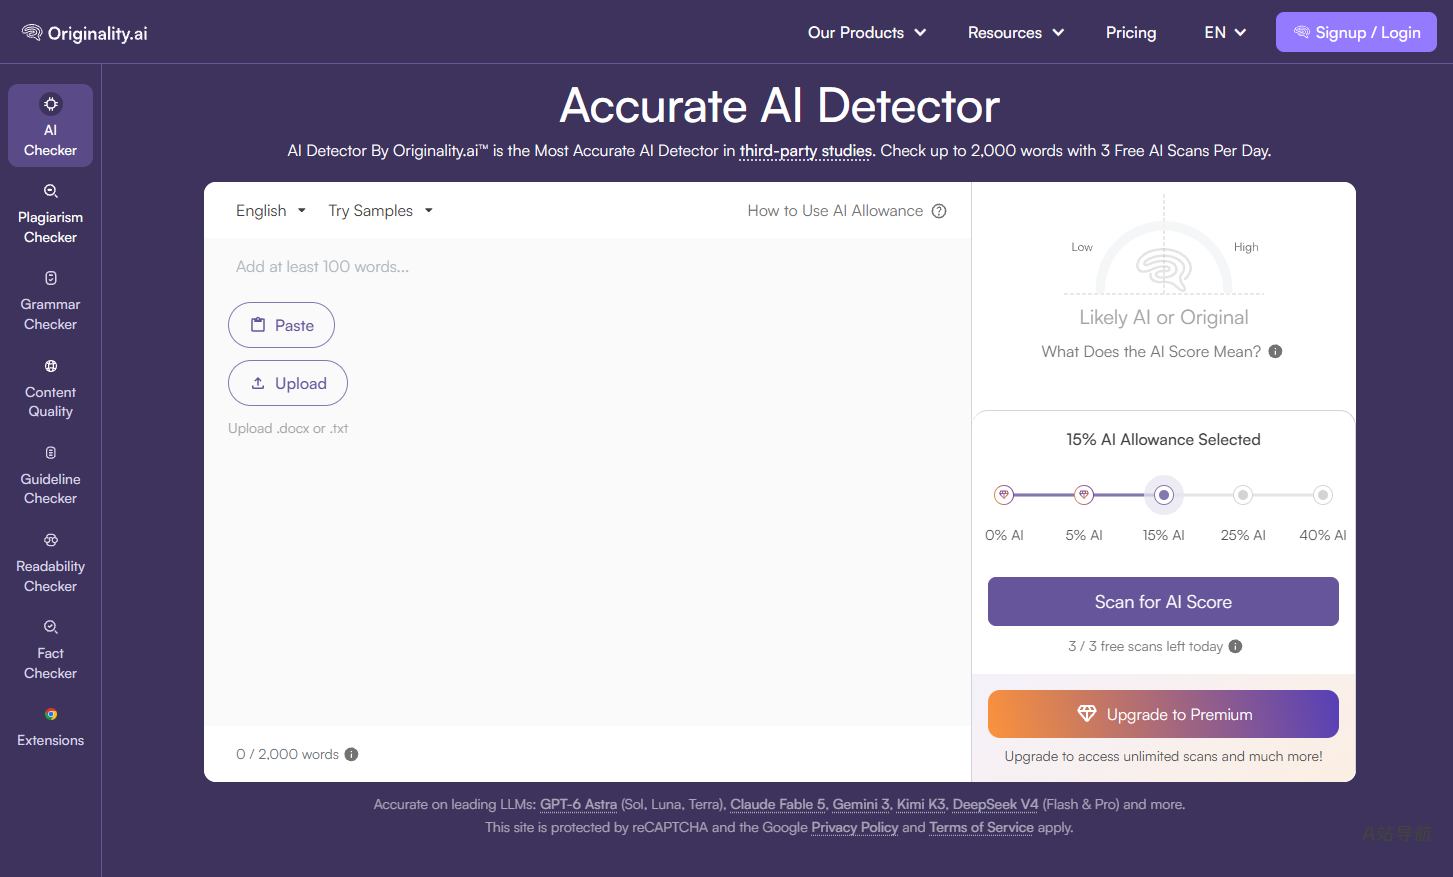Open the Content Quality sidebar icon
This screenshot has height=877, width=1453.
50,366
